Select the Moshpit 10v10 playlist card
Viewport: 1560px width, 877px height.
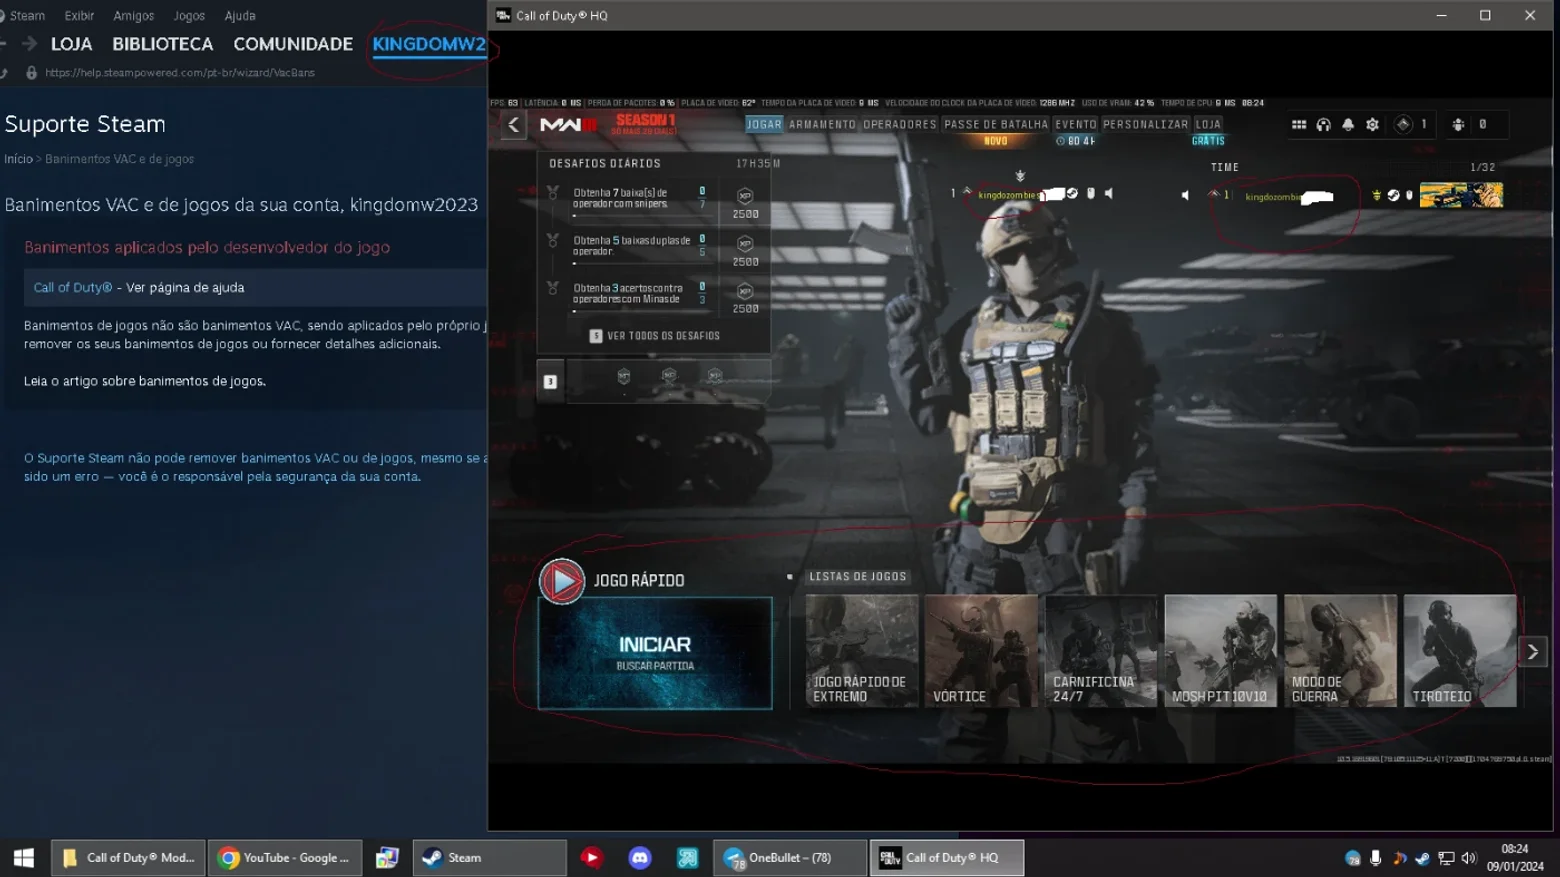(x=1221, y=651)
